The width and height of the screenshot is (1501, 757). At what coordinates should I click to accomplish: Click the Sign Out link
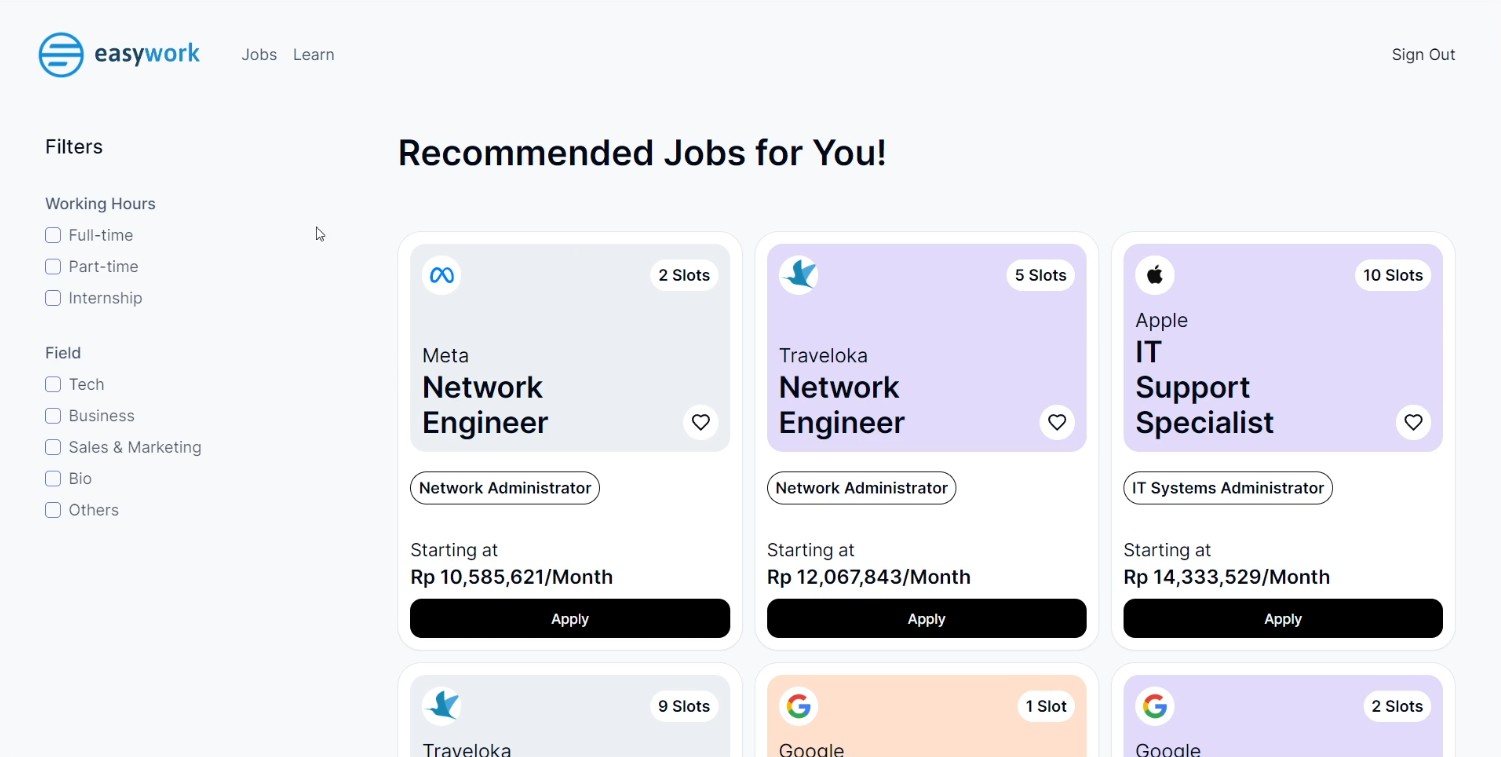click(x=1423, y=55)
